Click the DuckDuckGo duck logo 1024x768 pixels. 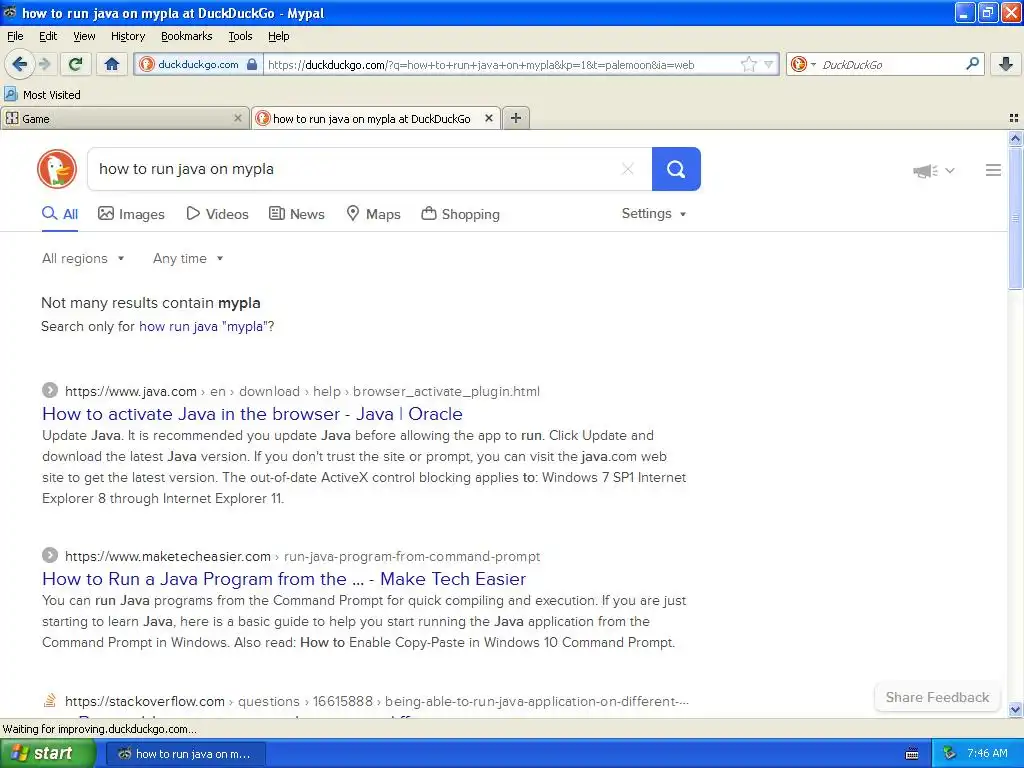click(x=57, y=169)
